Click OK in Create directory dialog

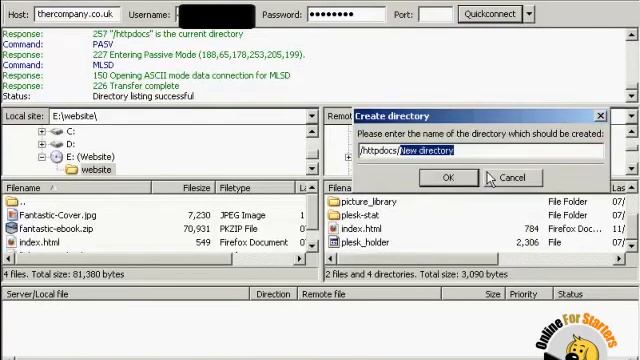coord(449,178)
